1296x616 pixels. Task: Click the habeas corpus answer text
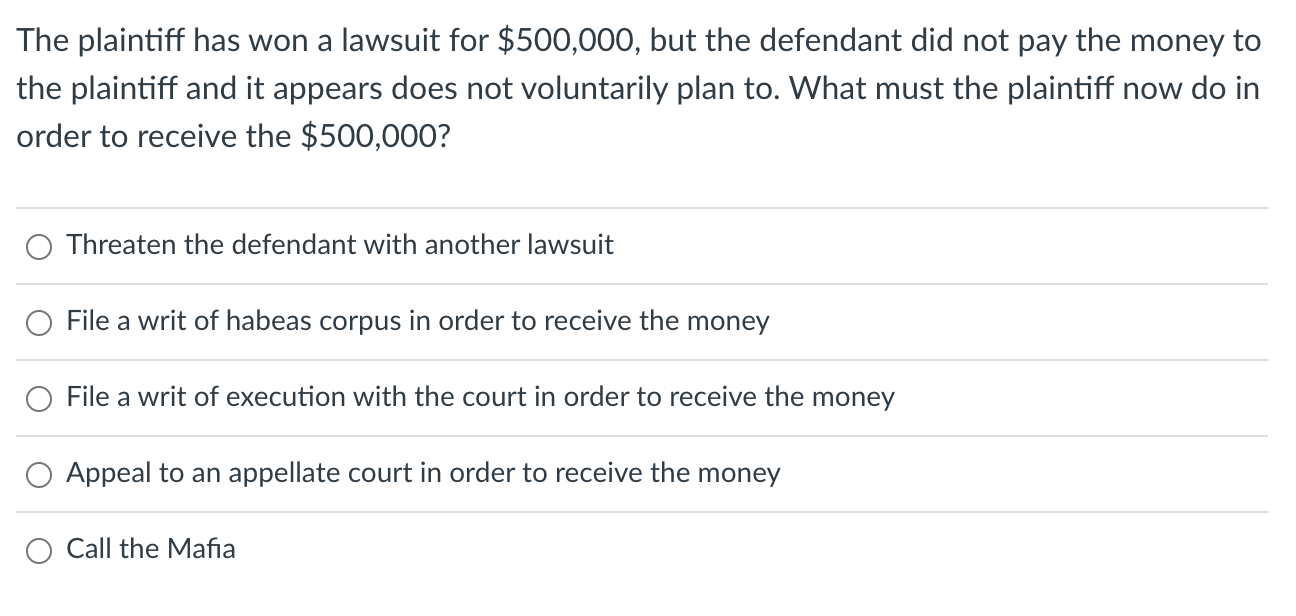tap(418, 321)
